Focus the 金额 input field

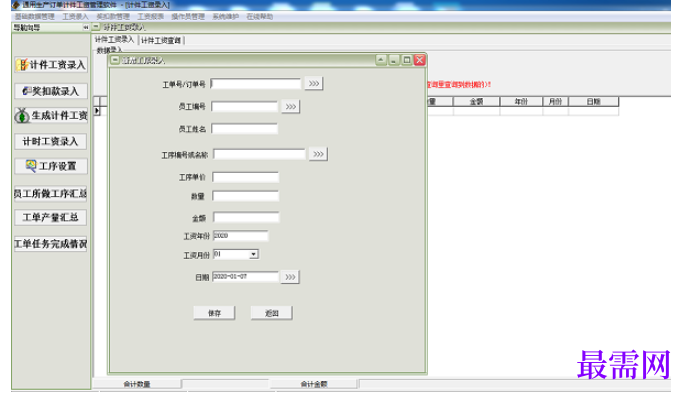tap(246, 218)
